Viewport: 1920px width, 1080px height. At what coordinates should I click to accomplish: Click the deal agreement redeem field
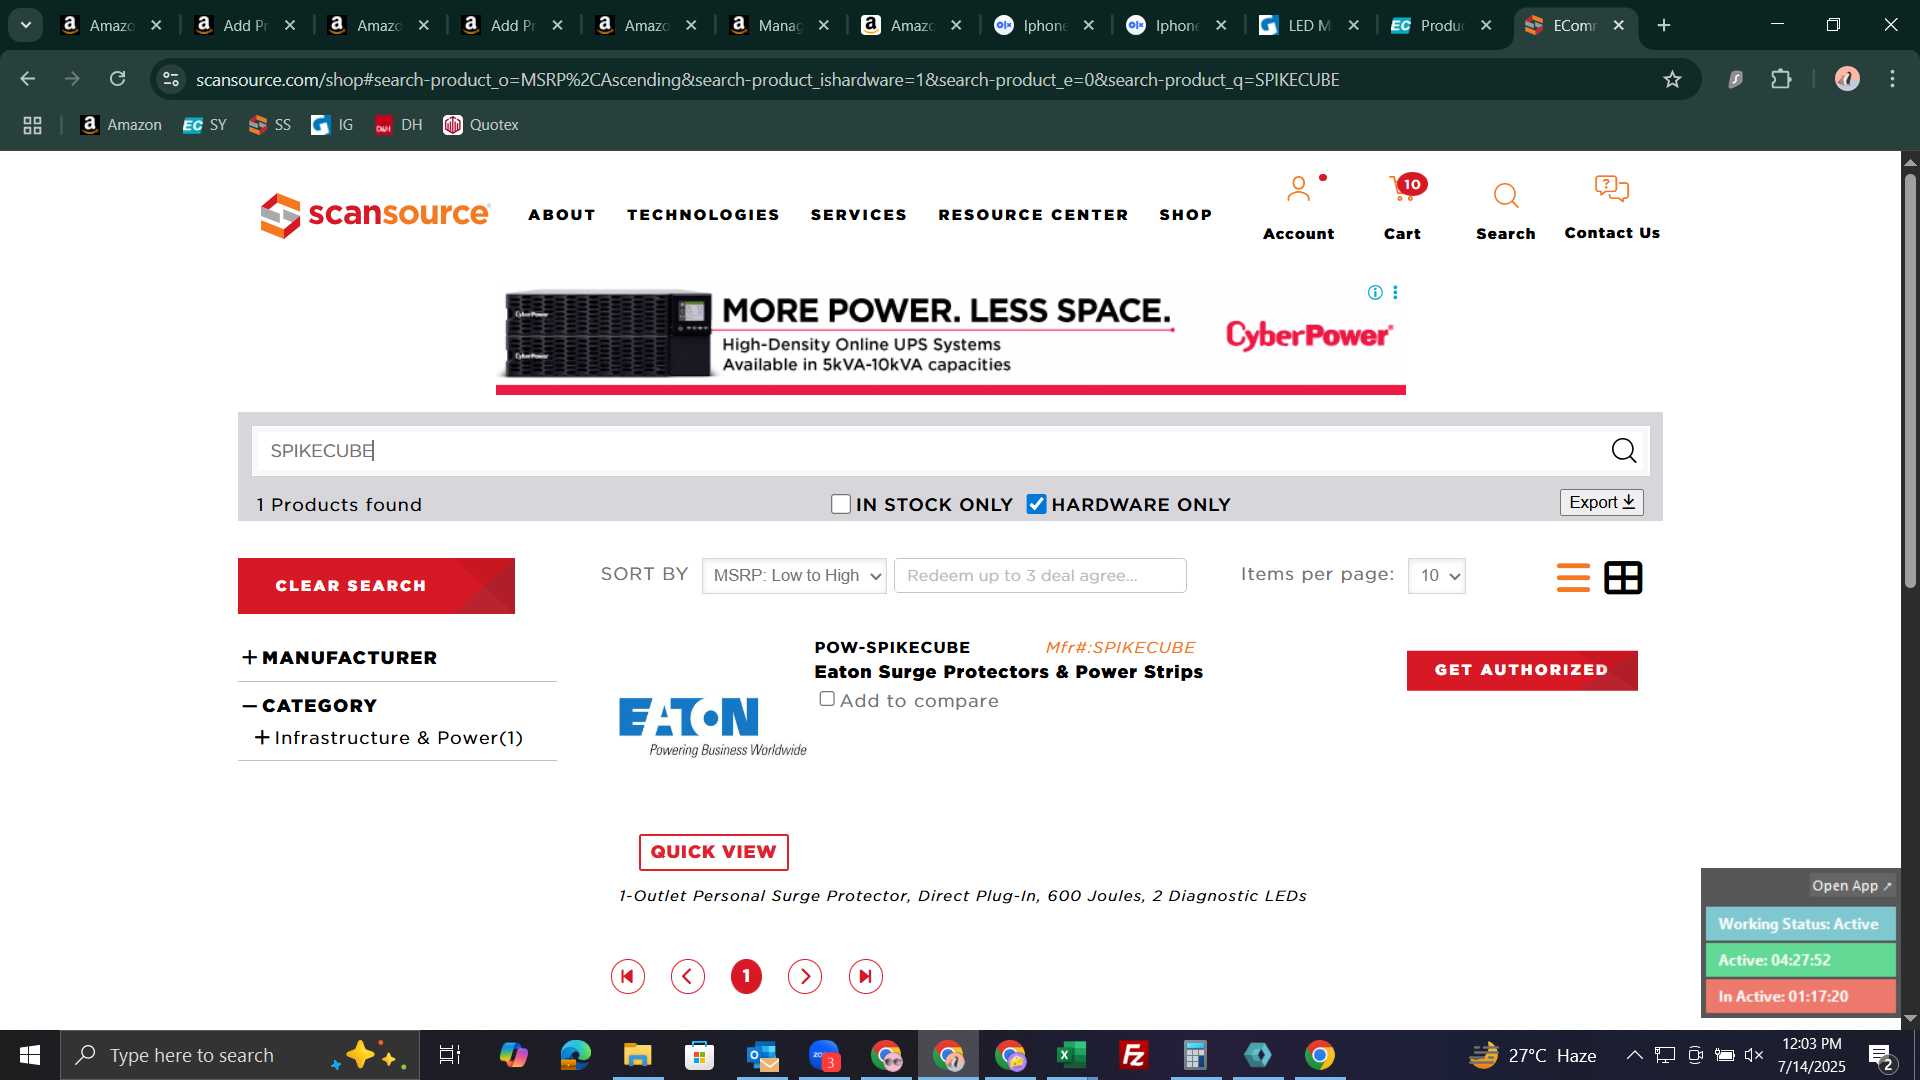(1040, 576)
